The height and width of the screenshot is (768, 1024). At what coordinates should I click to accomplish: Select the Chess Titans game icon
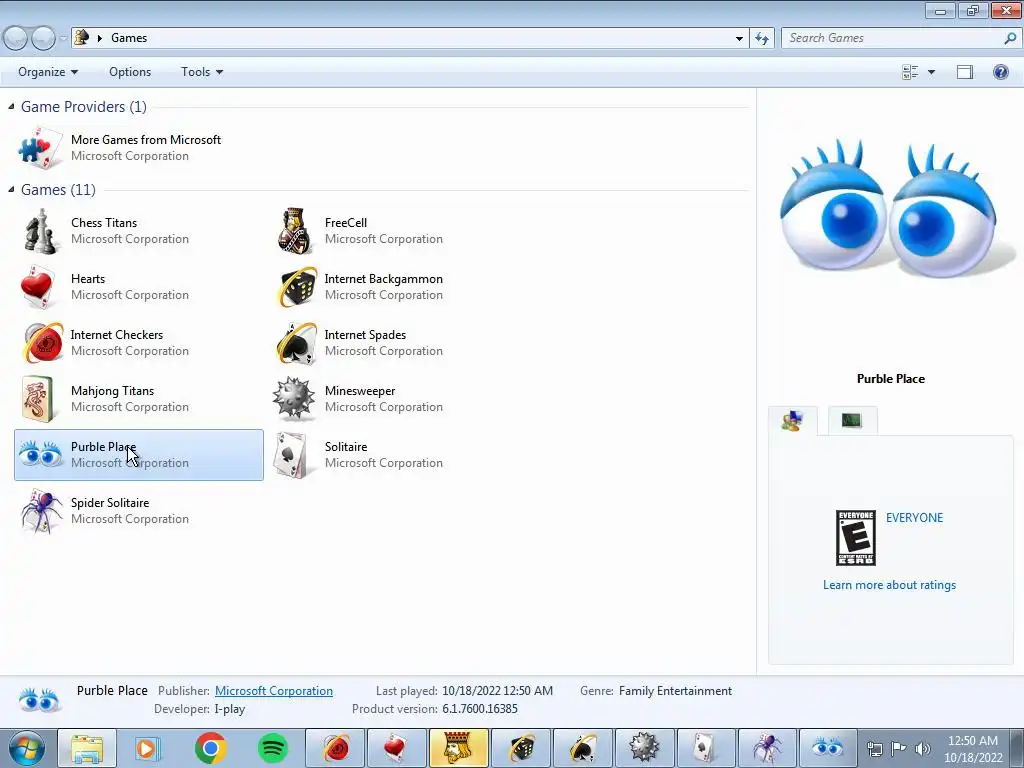tap(40, 231)
